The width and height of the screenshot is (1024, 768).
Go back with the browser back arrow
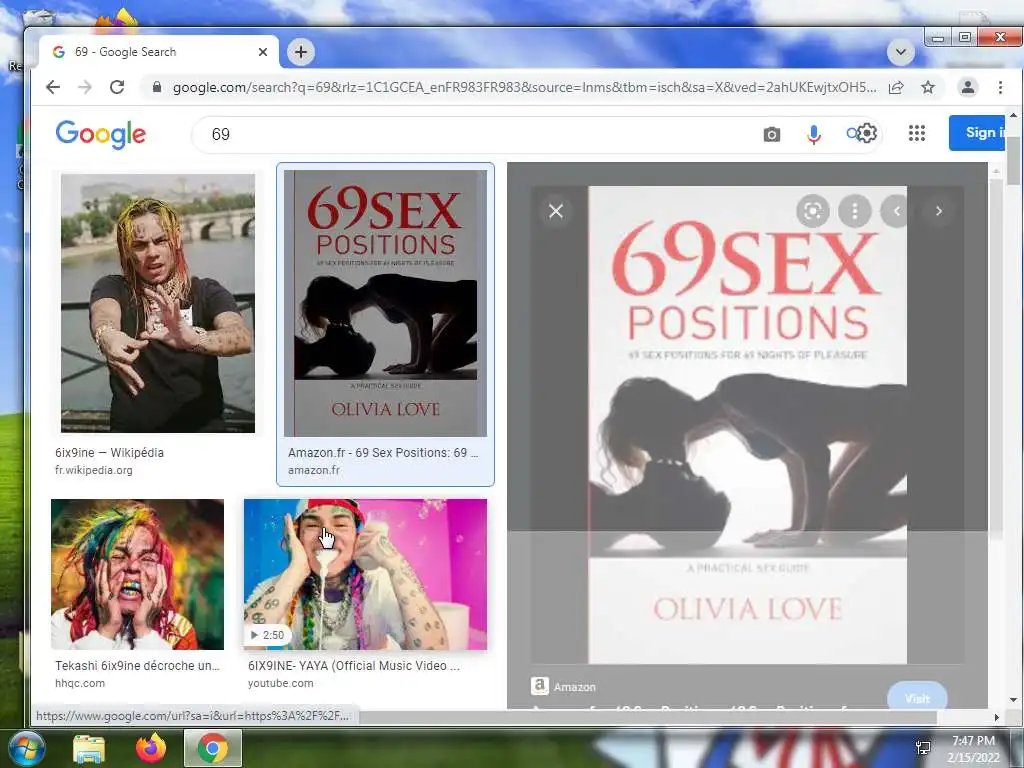(53, 87)
